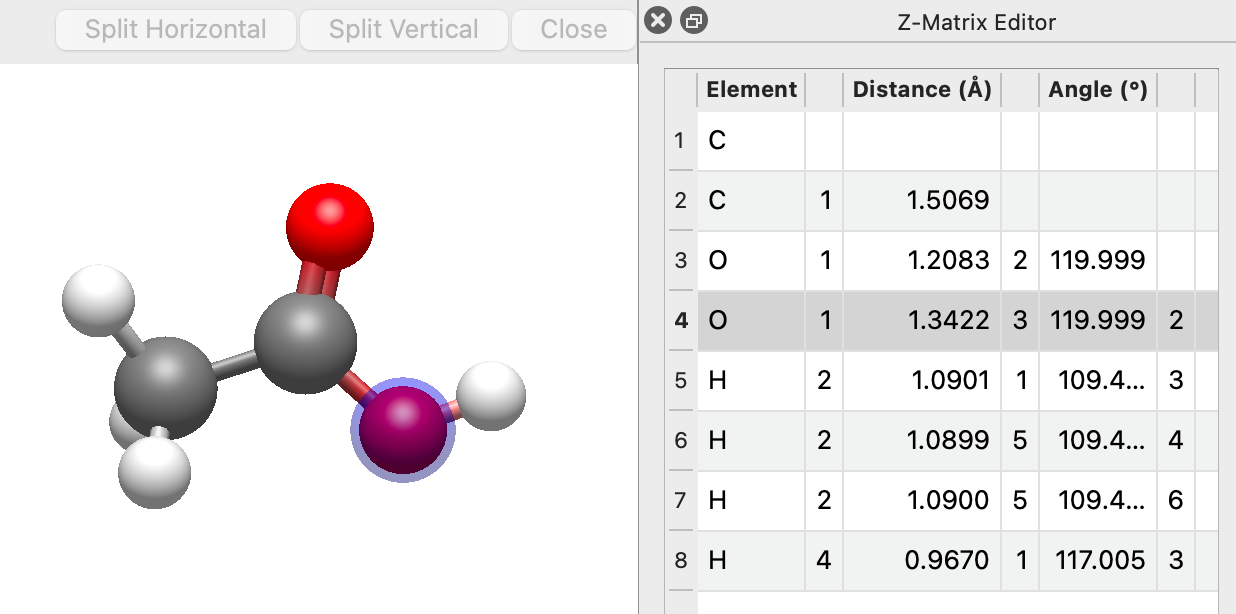The width and height of the screenshot is (1236, 614).
Task: Select the H element cell in row 8
Action: click(x=751, y=560)
